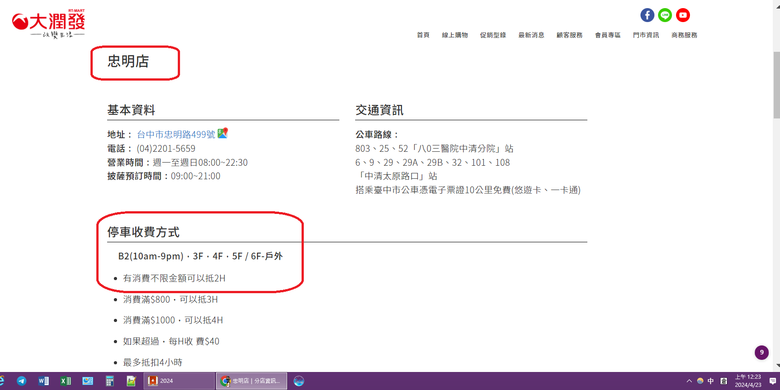
Task: Click the vertical scrollbar thumb
Action: pyautogui.click(x=776, y=85)
